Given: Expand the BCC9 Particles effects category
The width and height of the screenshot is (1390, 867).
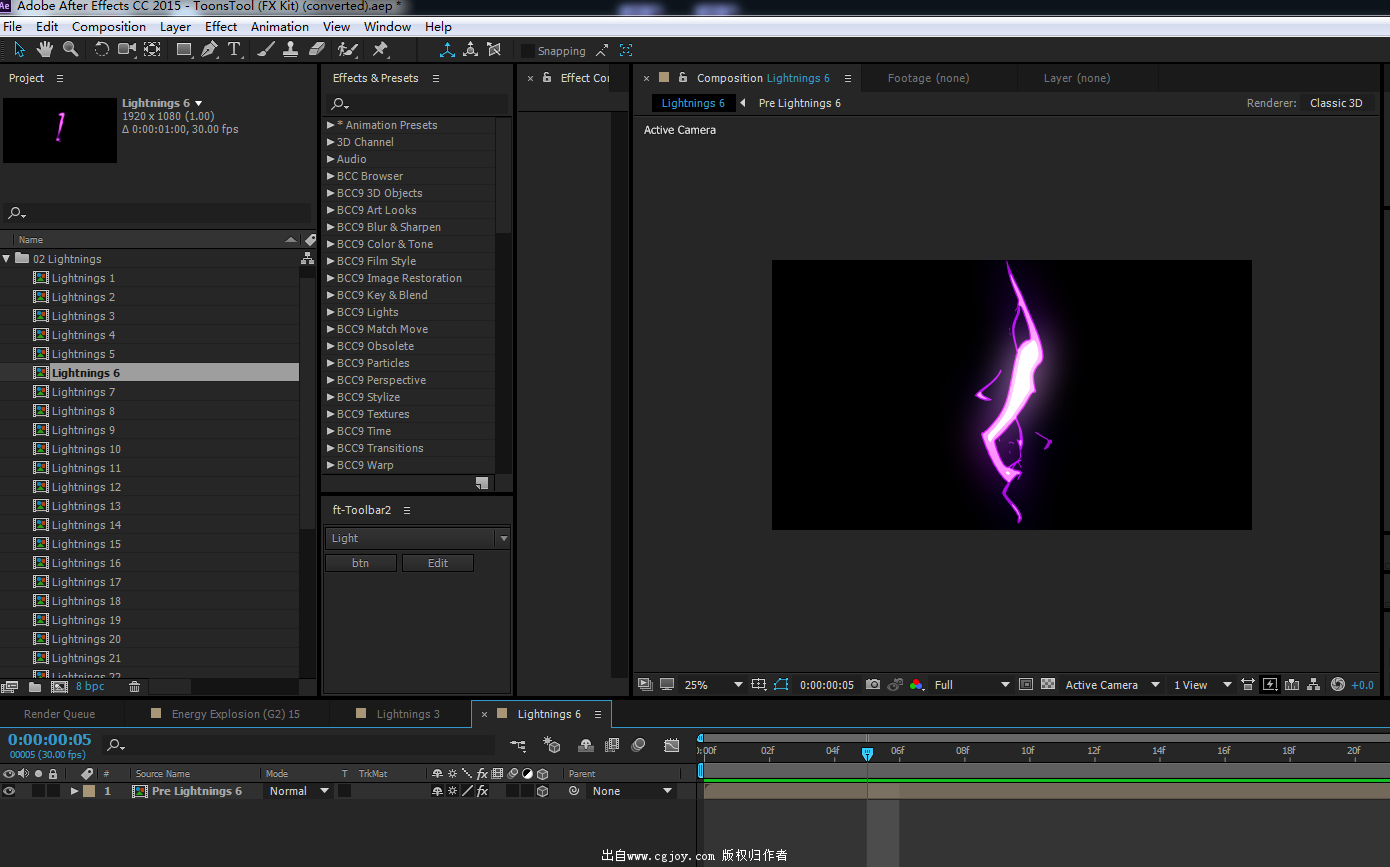Looking at the screenshot, I should [x=331, y=363].
